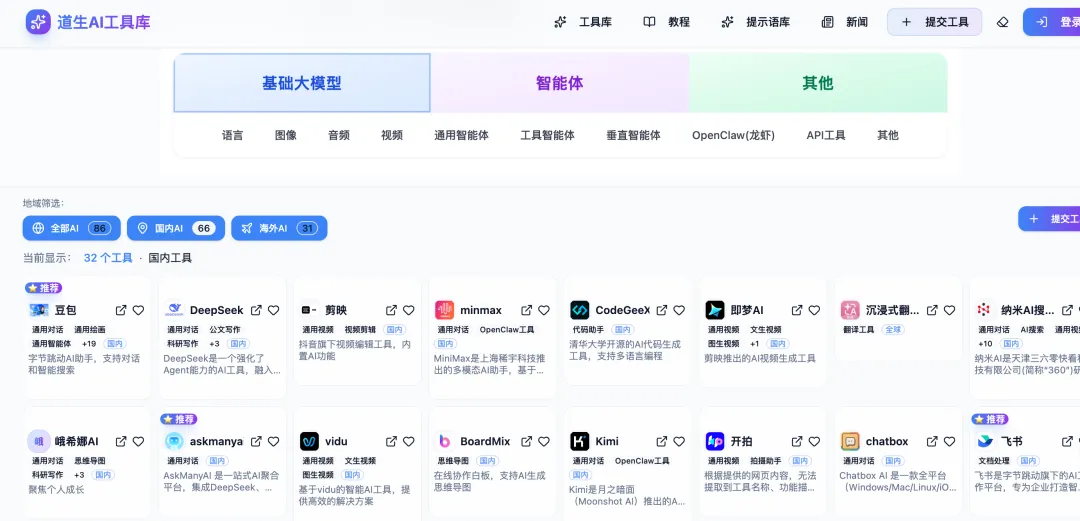
Task: Open external link for chatbox
Action: (x=932, y=441)
